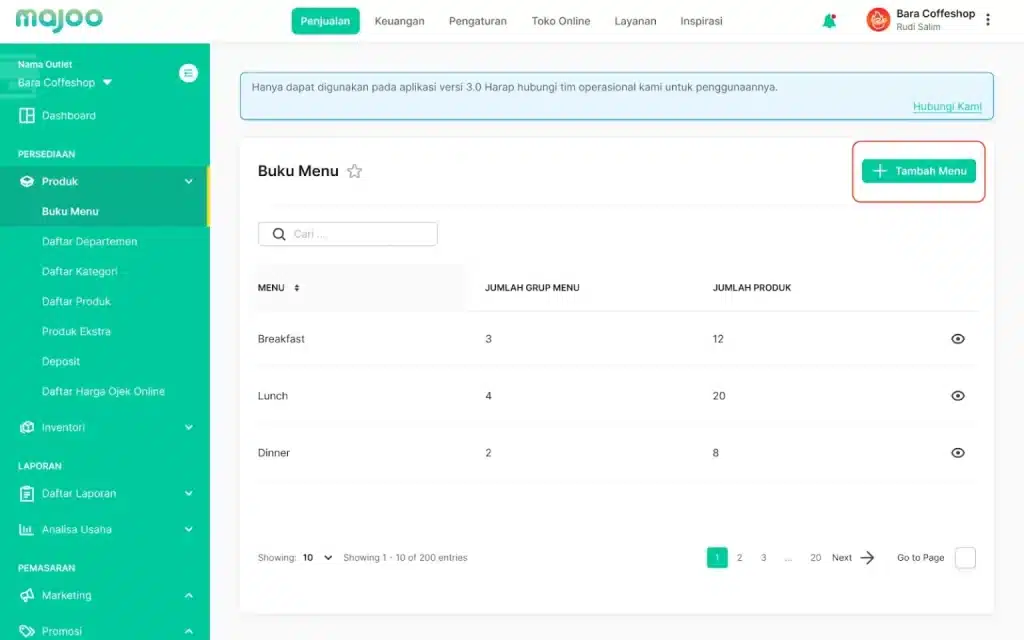Open Daftar Departemen in sidebar

[x=89, y=242]
